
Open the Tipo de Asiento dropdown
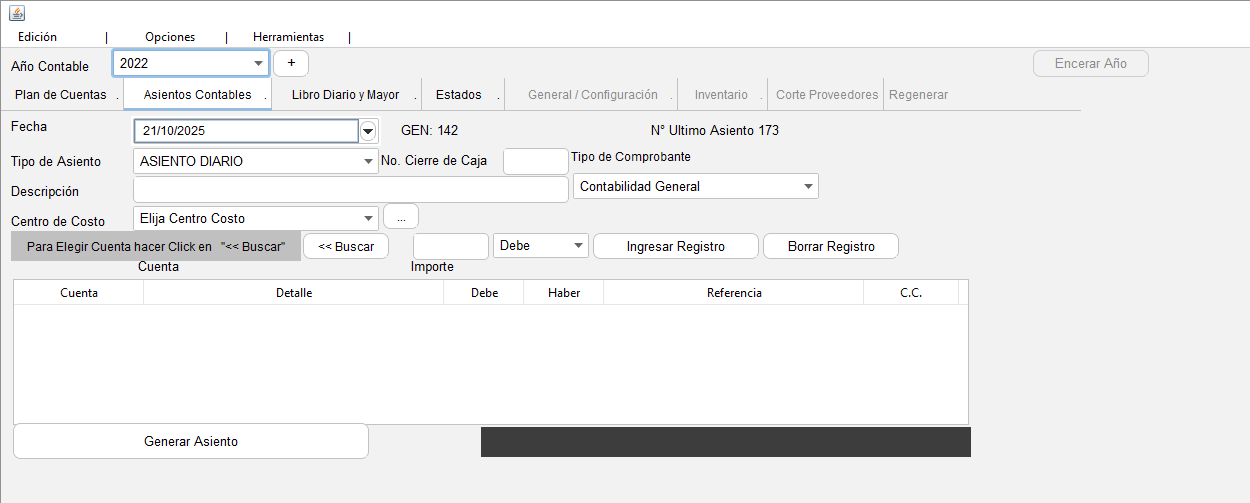pos(368,161)
